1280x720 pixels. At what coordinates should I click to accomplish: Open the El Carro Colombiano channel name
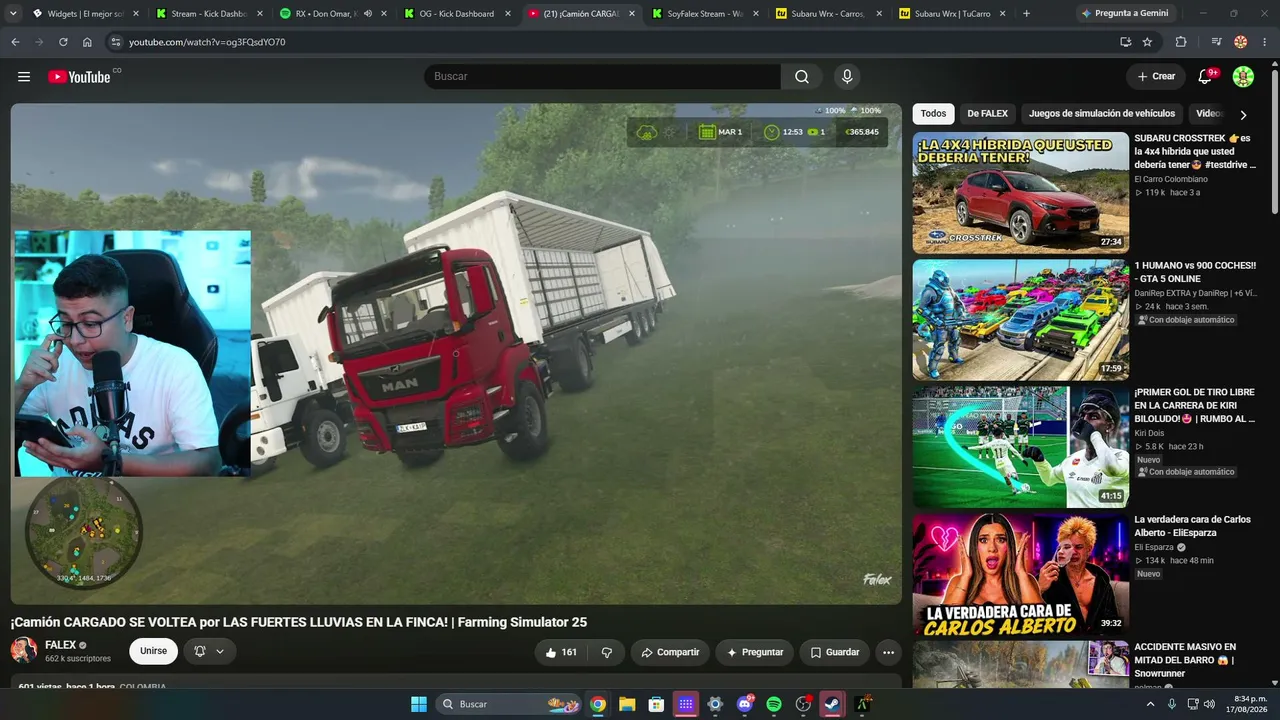pyautogui.click(x=1171, y=179)
